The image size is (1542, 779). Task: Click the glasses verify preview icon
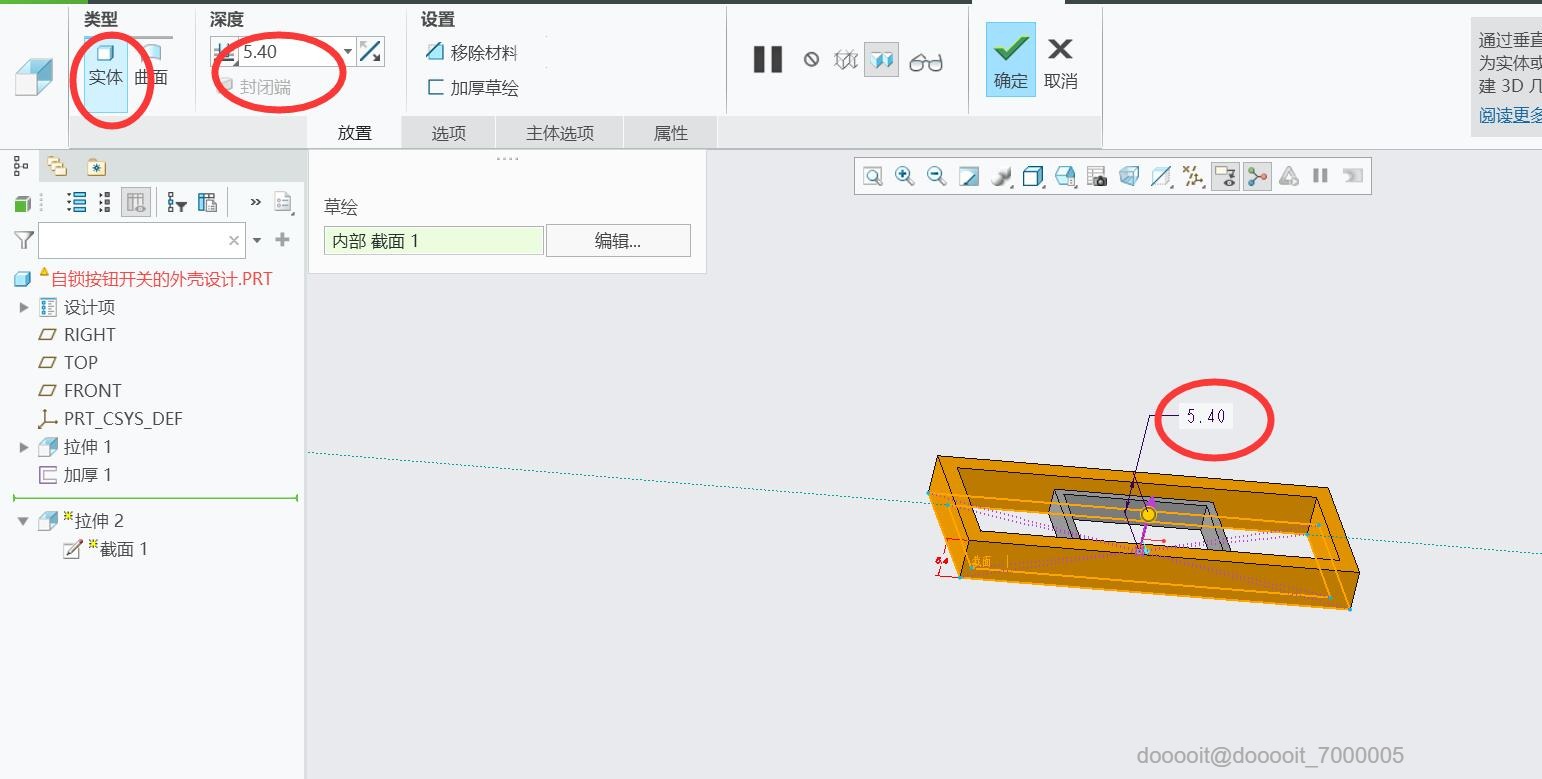coord(926,62)
